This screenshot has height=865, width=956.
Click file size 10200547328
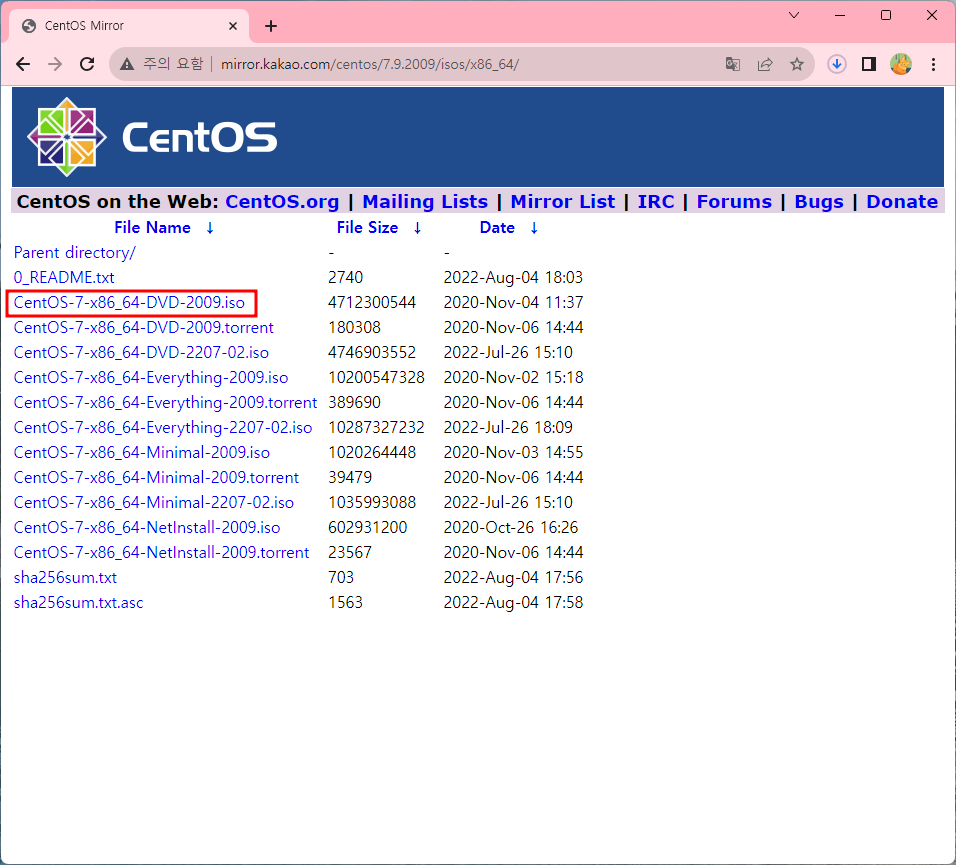tap(376, 377)
